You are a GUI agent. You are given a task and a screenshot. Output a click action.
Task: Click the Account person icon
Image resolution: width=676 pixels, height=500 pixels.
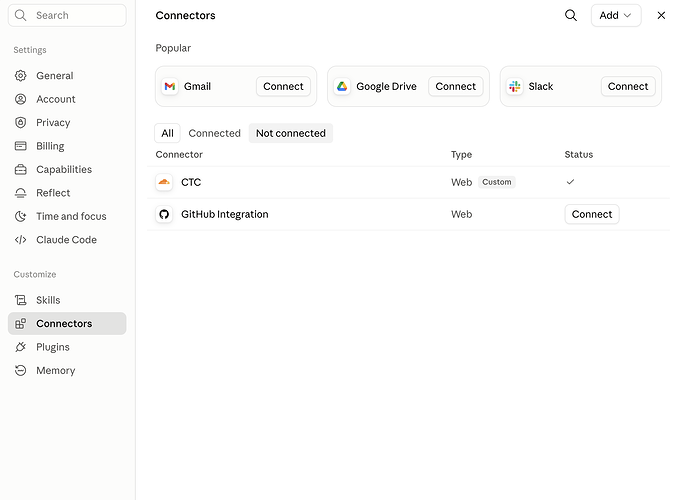[20, 99]
